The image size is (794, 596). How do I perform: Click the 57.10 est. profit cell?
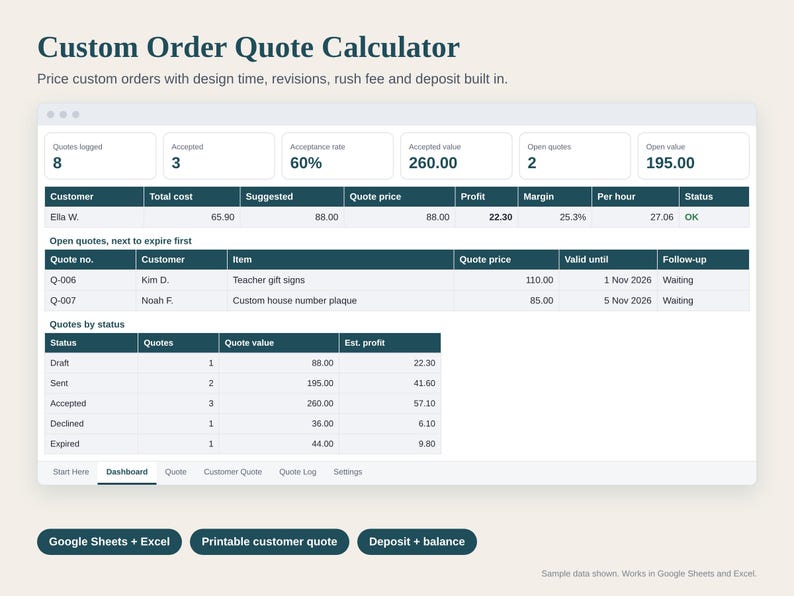[390, 404]
